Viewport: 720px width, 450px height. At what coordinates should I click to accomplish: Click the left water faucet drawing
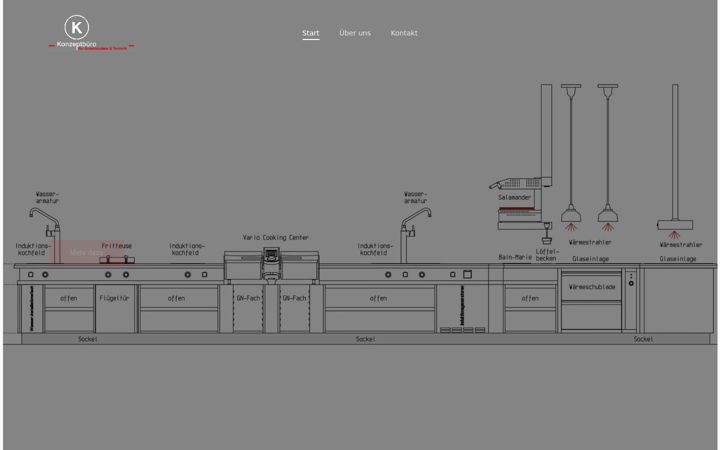[x=46, y=235]
